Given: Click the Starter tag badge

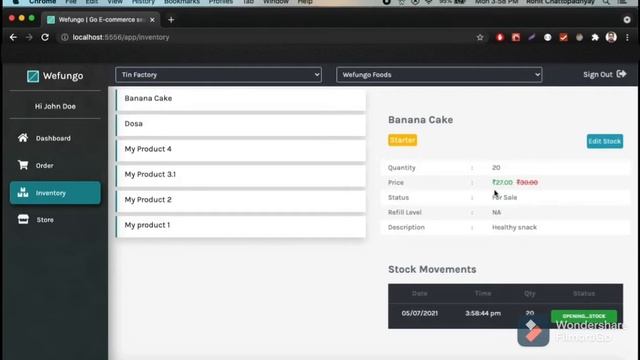Looking at the screenshot, I should click(x=402, y=140).
